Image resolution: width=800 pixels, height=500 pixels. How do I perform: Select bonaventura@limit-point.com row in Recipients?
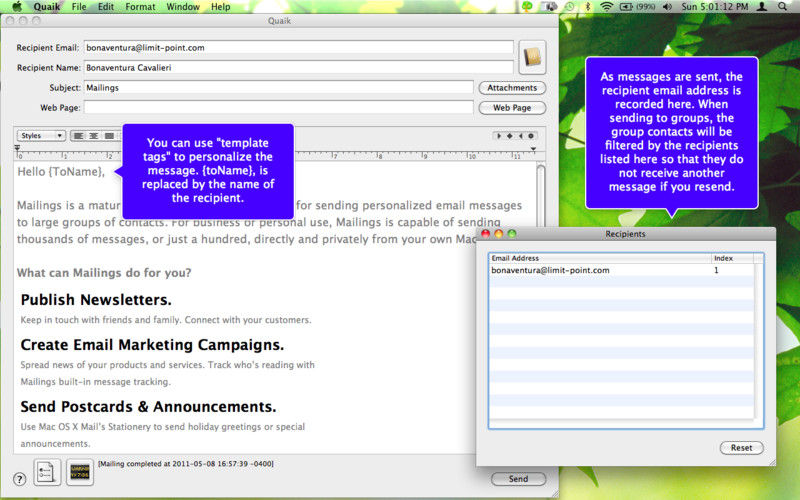click(x=621, y=270)
